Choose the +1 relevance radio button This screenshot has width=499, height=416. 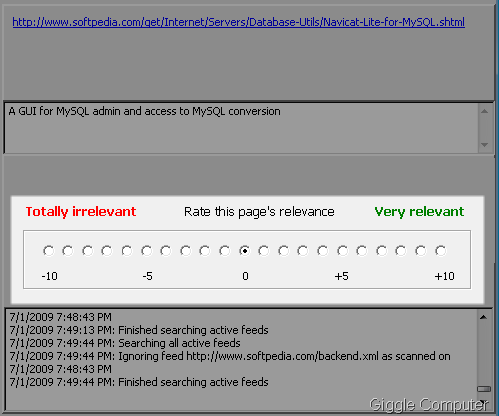264,251
